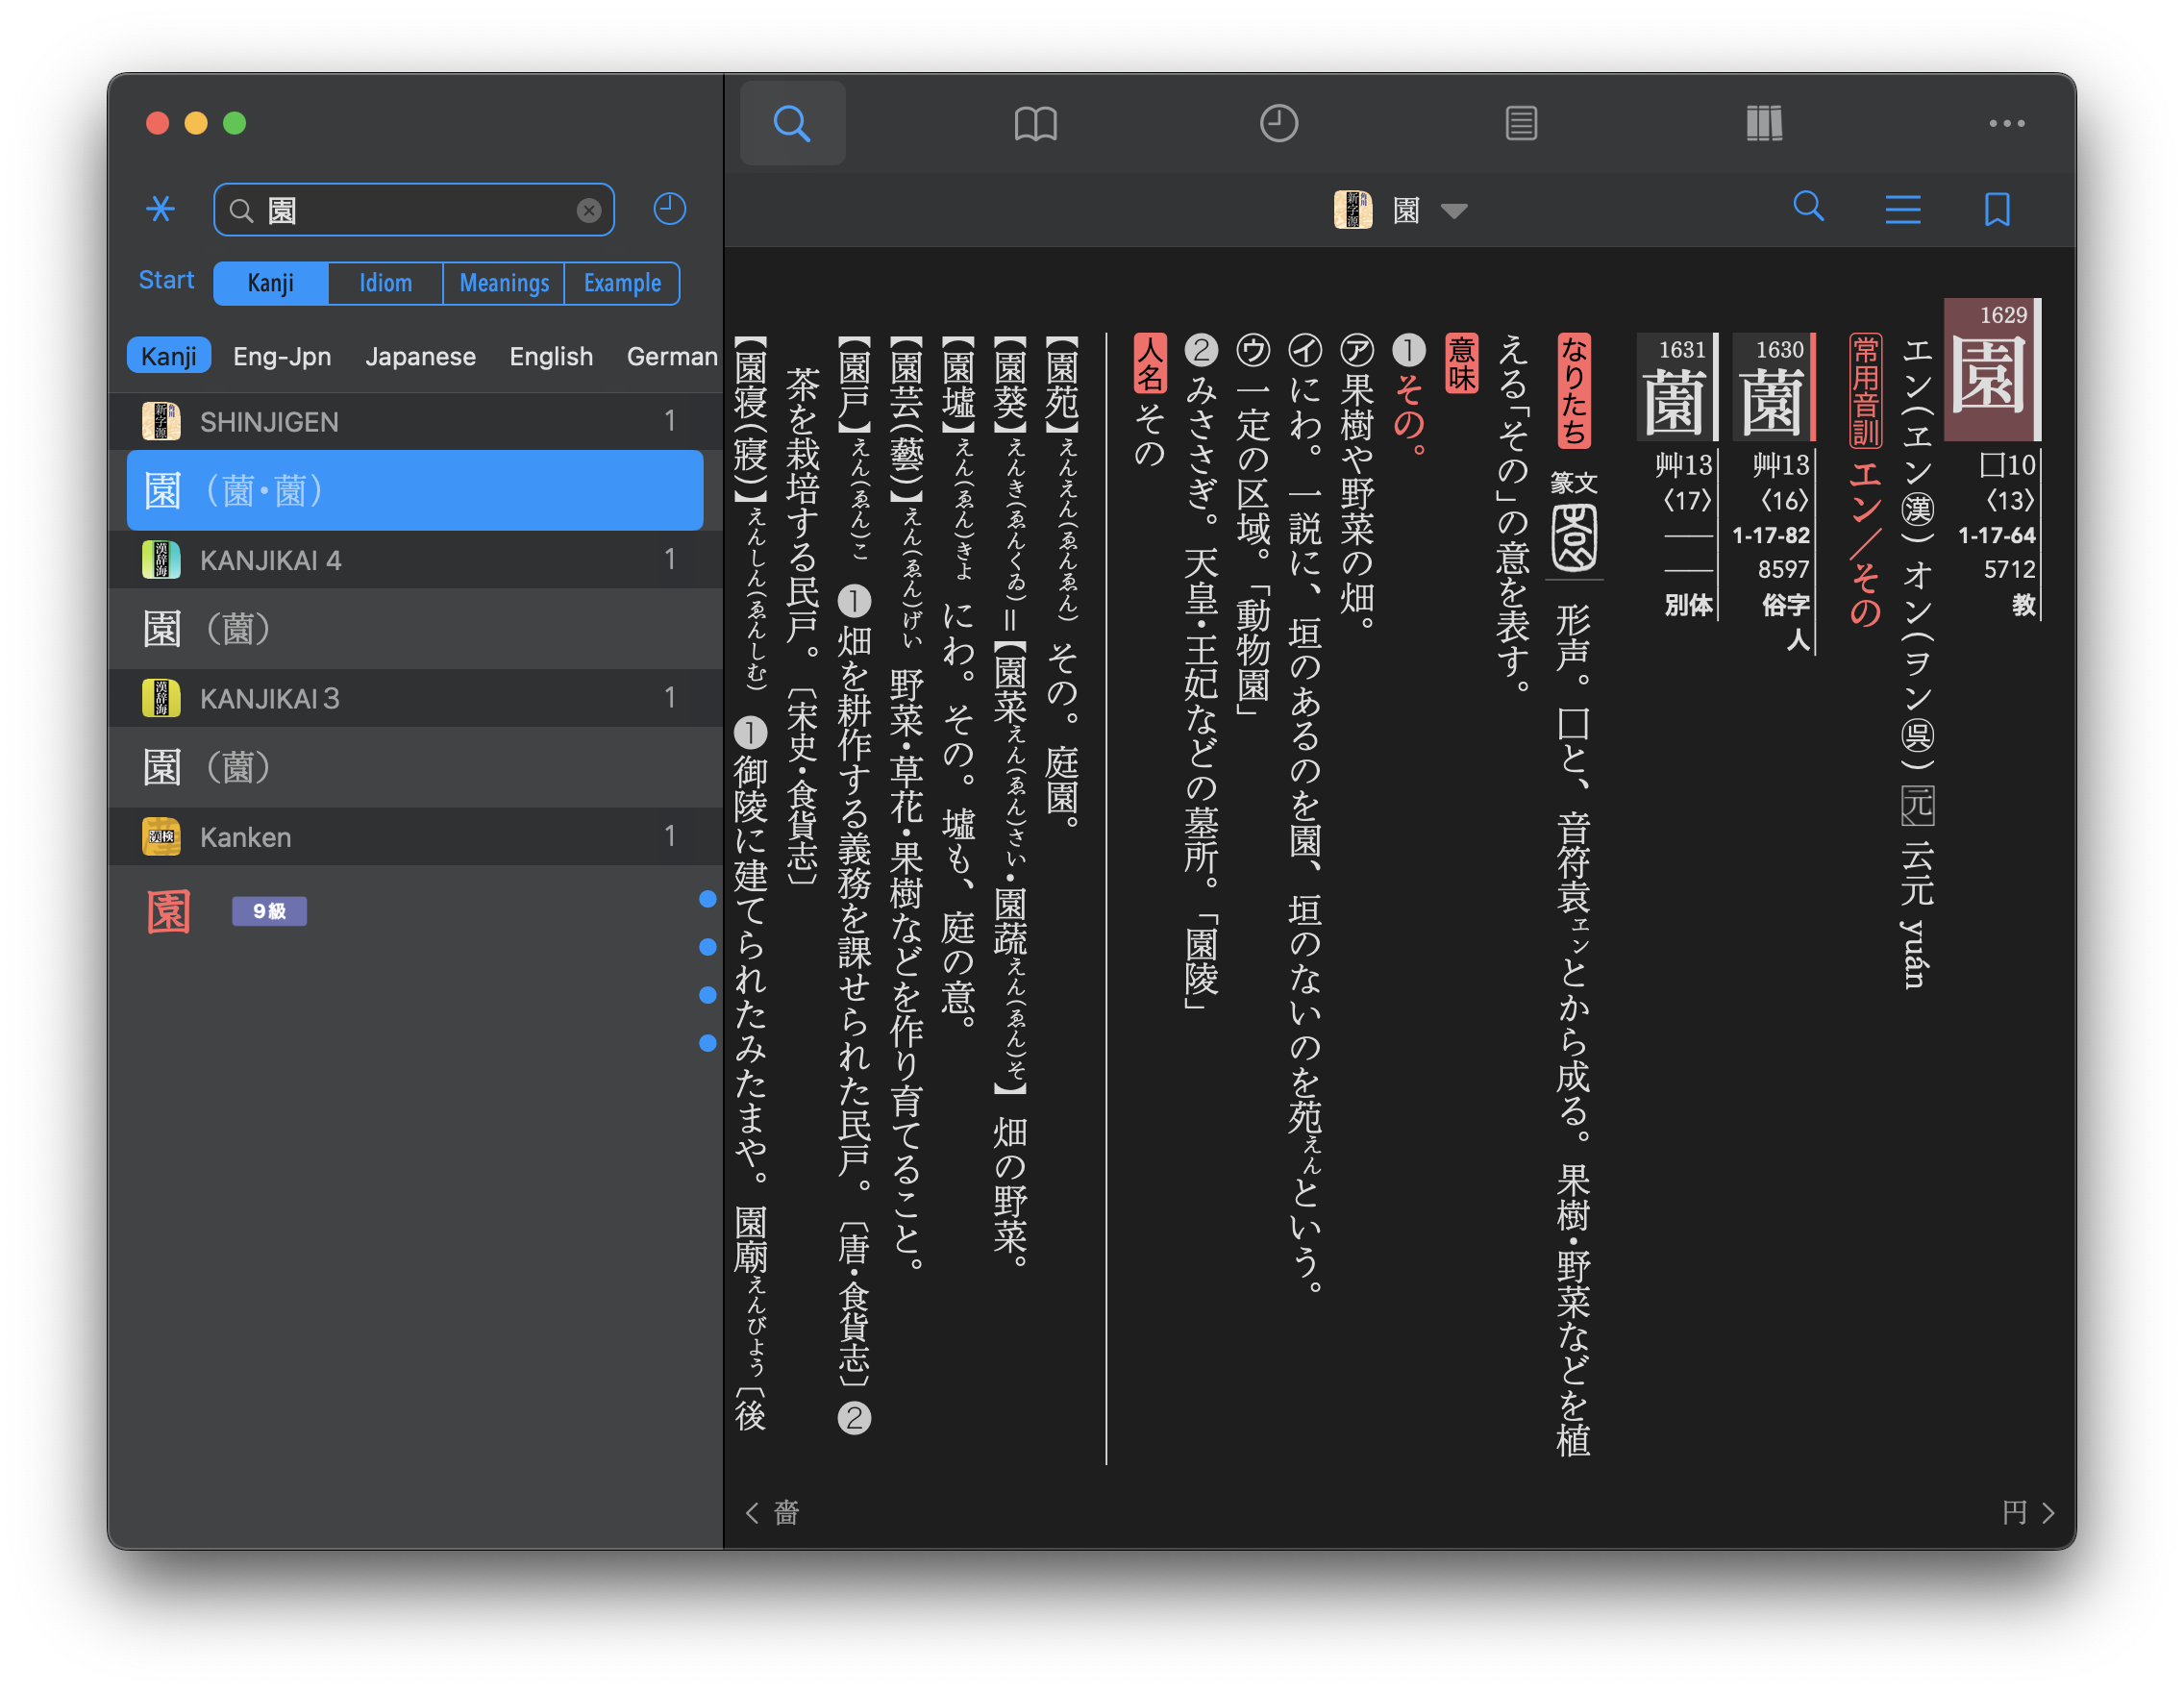This screenshot has height=1692, width=2184.
Task: Select the Idiom search mode
Action: pos(385,284)
